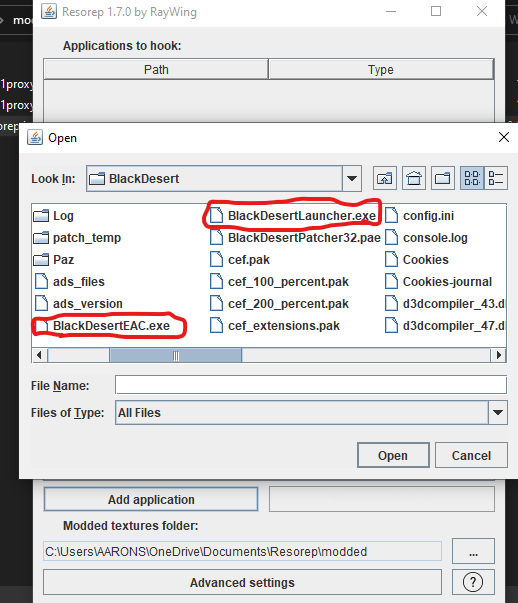Click the Home directory icon
Viewport: 518px width, 603px height.
414,178
